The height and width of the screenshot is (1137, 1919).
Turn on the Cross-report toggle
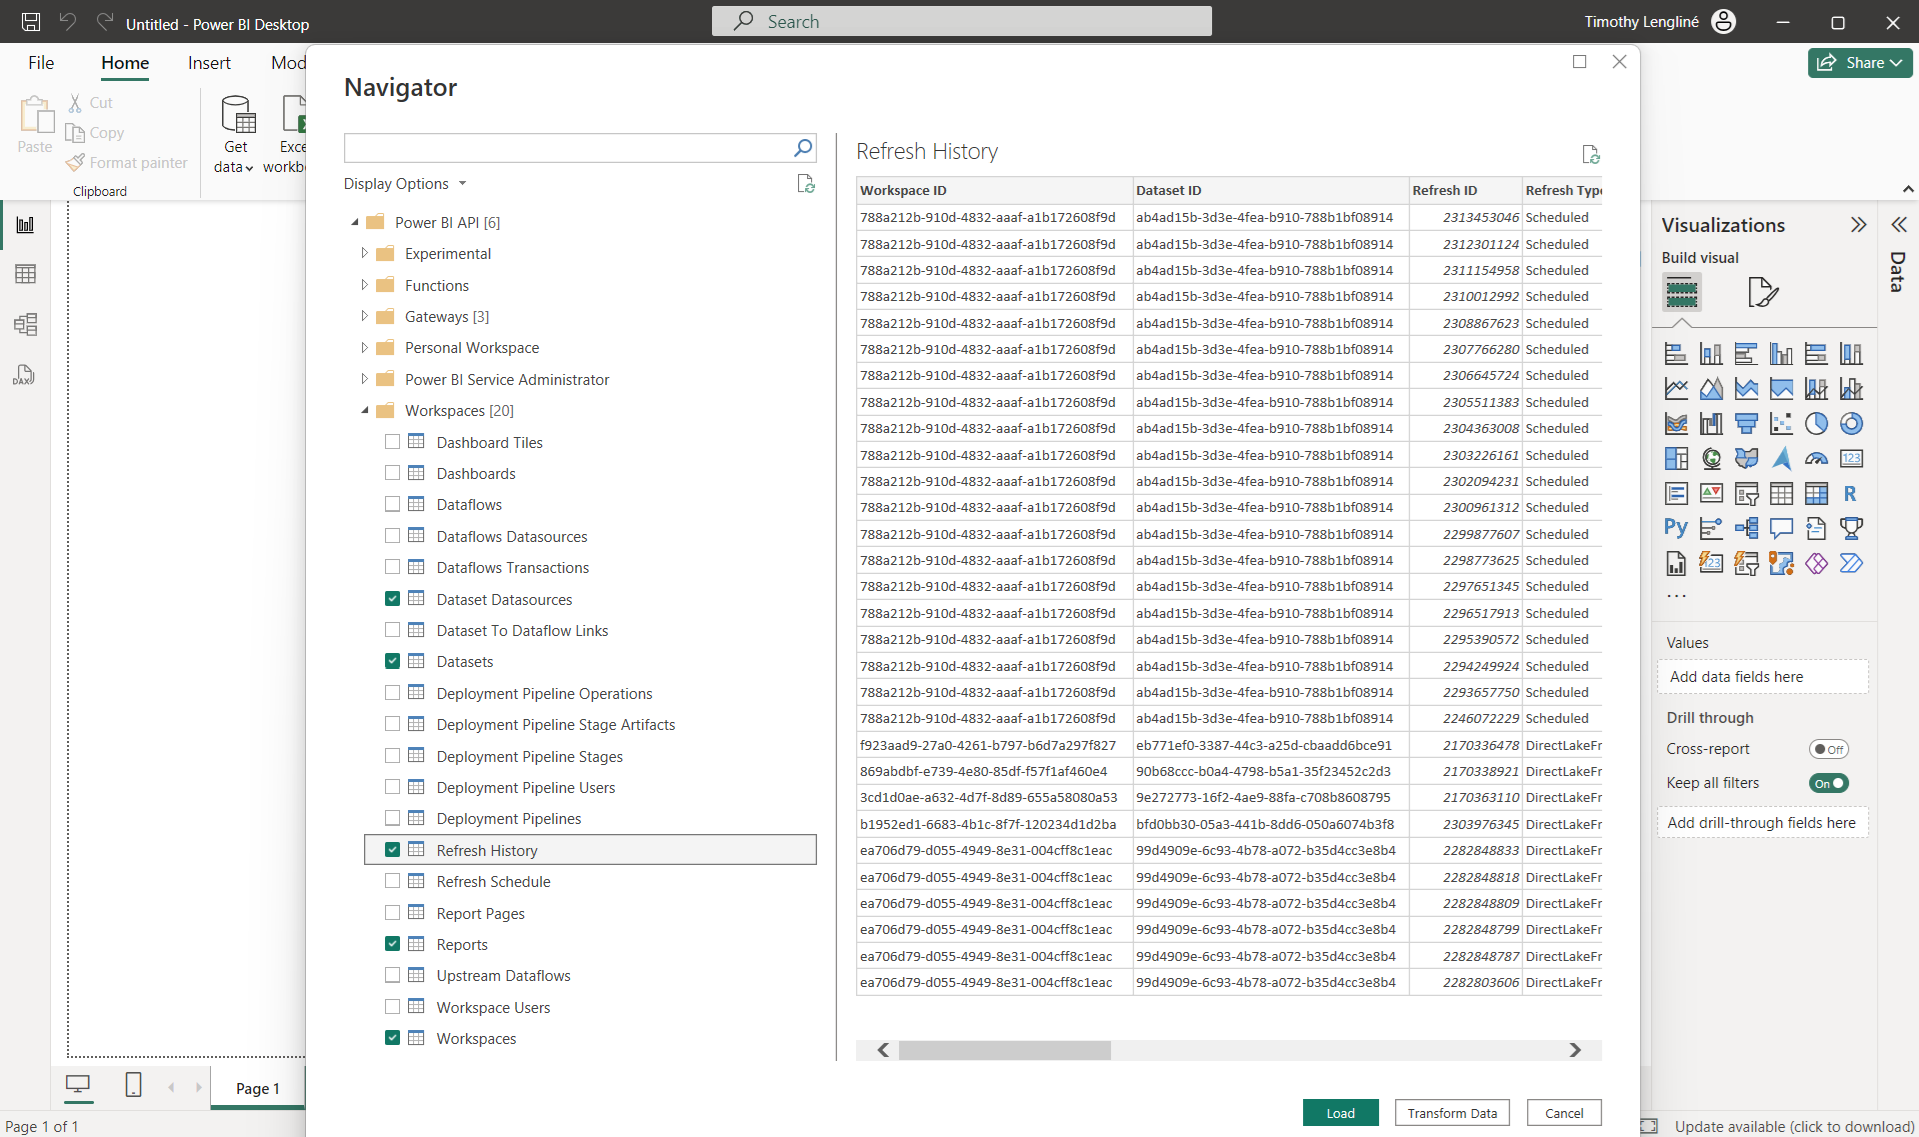click(x=1828, y=749)
